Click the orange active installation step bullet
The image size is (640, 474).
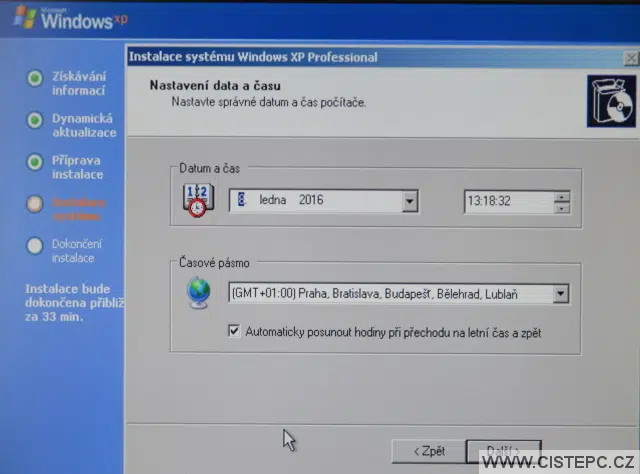click(35, 203)
